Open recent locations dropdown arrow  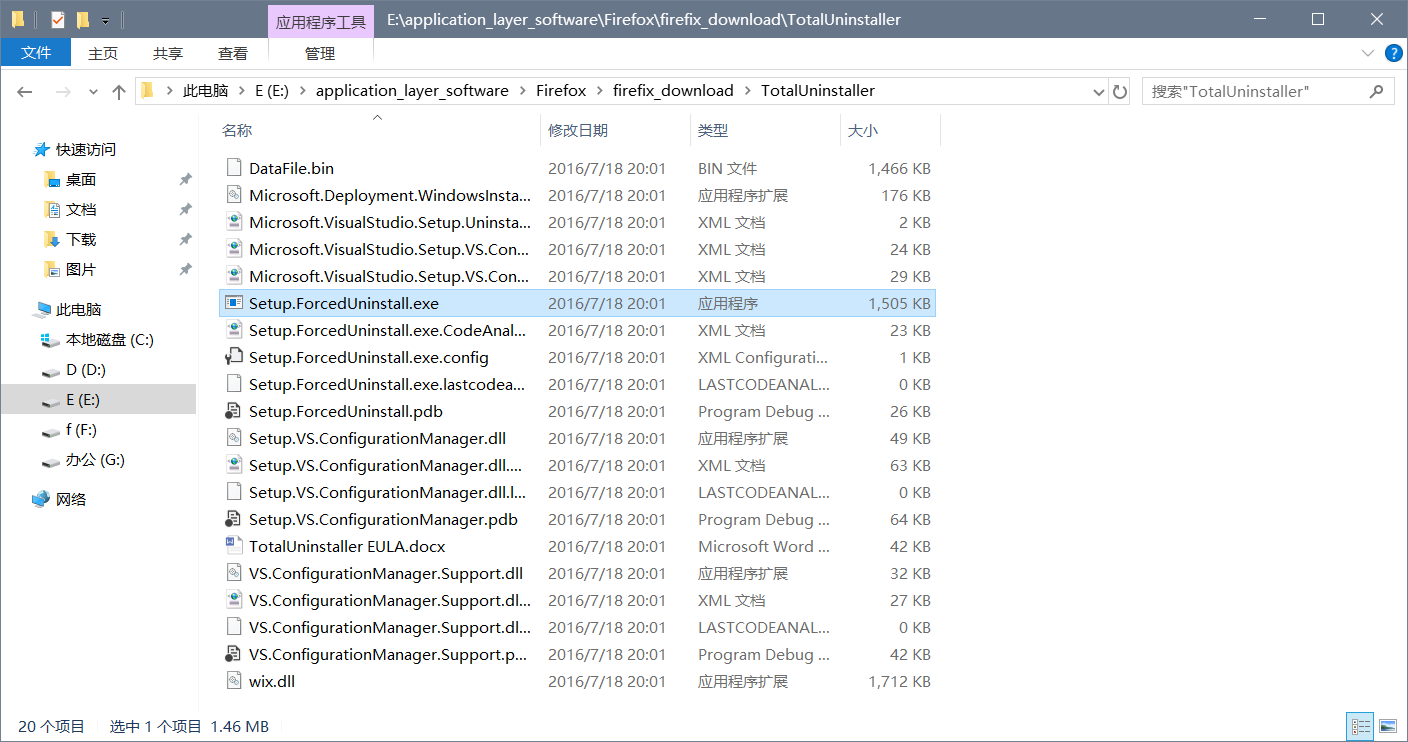94,91
